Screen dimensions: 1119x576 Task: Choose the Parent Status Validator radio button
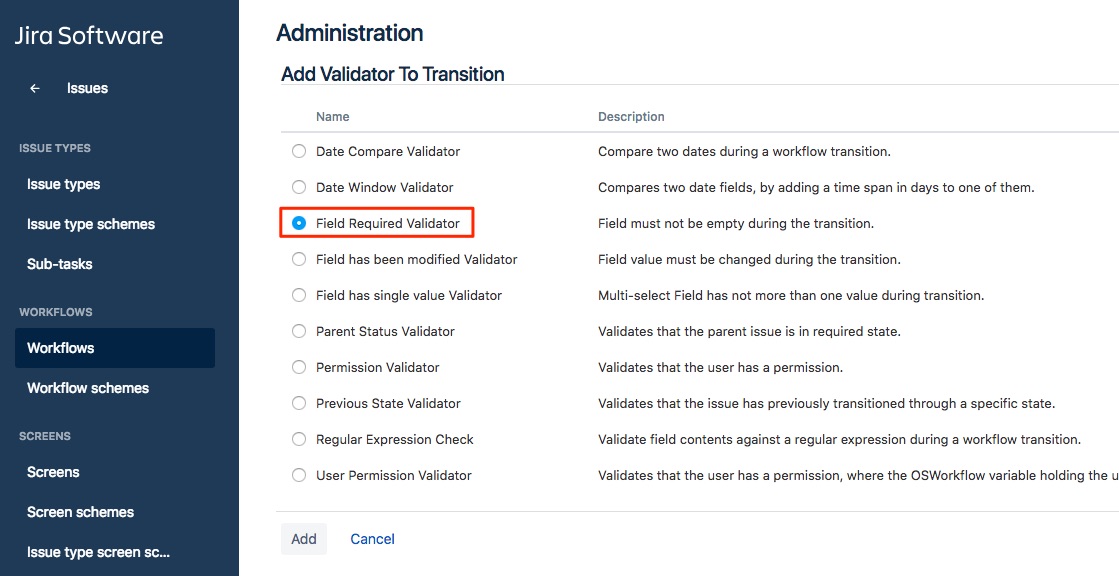pos(299,331)
